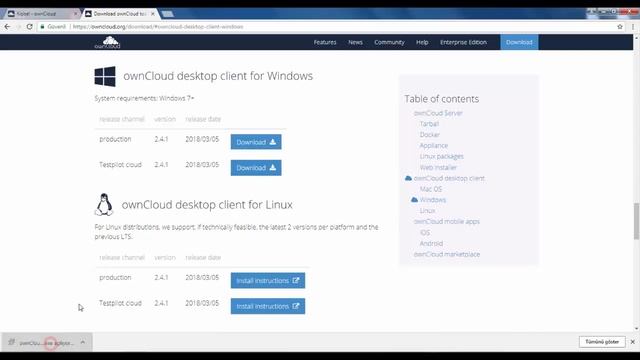
Task: Open the Features menu in the navigation bar
Action: [x=325, y=42]
